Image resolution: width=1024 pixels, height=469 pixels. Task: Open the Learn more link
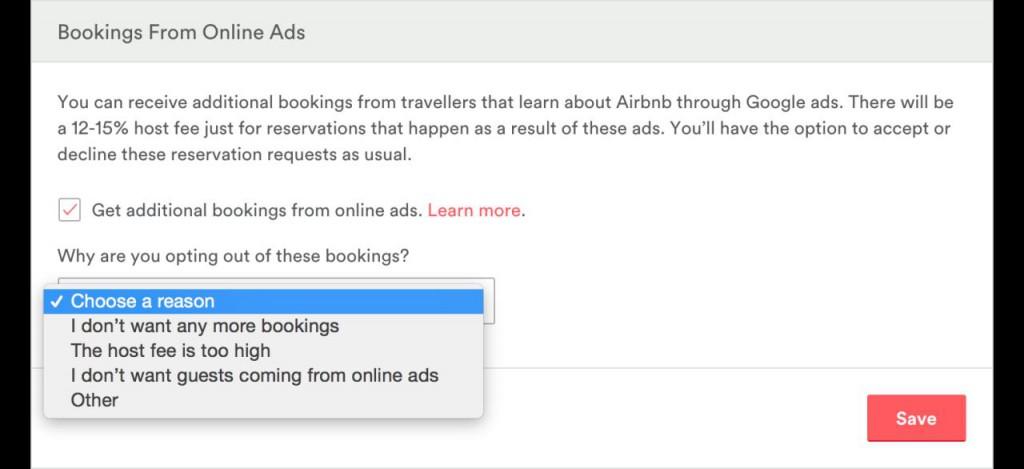pos(474,211)
